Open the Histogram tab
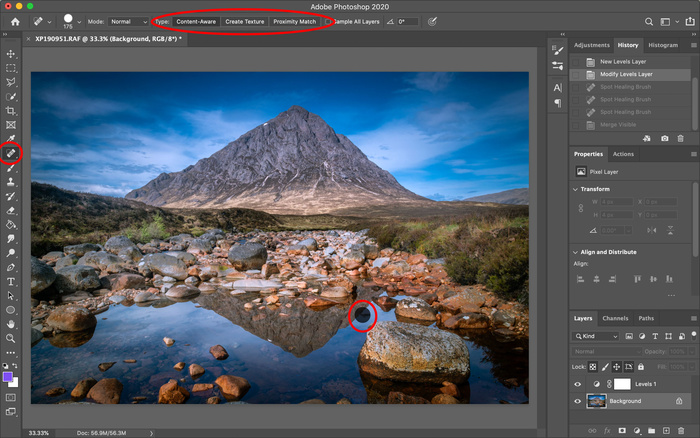700x438 pixels. click(x=662, y=45)
